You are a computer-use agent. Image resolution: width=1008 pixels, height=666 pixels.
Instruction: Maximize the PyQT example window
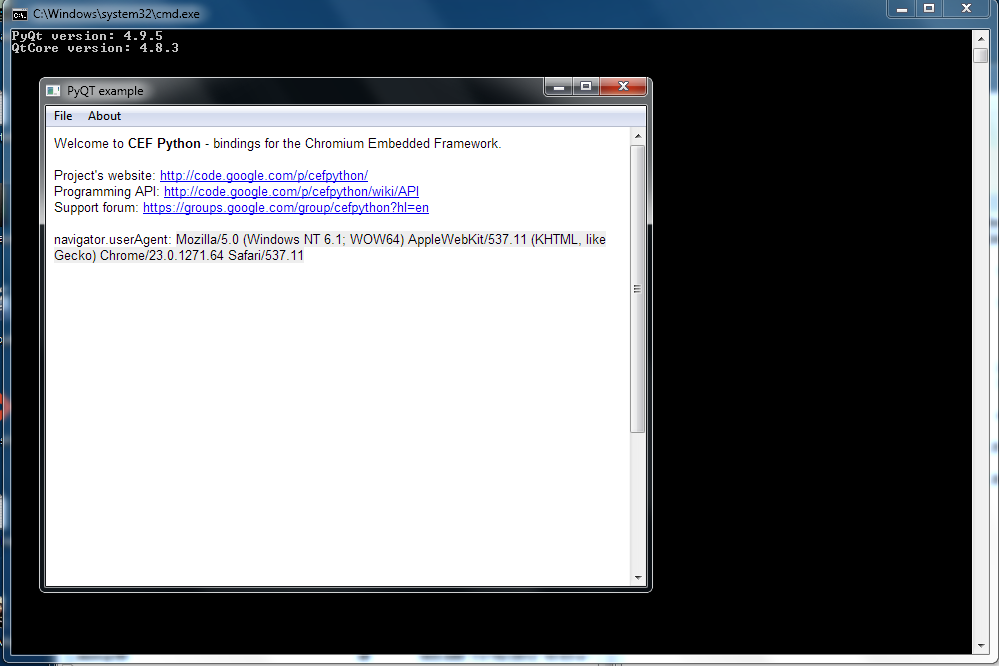pyautogui.click(x=587, y=87)
